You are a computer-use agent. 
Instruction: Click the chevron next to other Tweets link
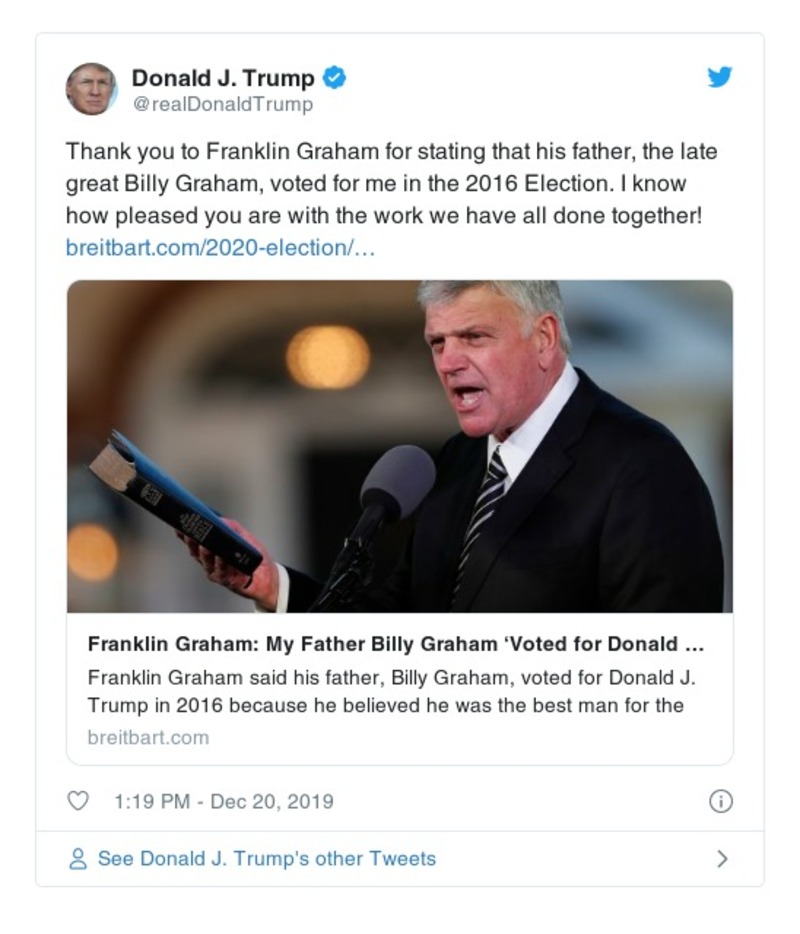722,858
